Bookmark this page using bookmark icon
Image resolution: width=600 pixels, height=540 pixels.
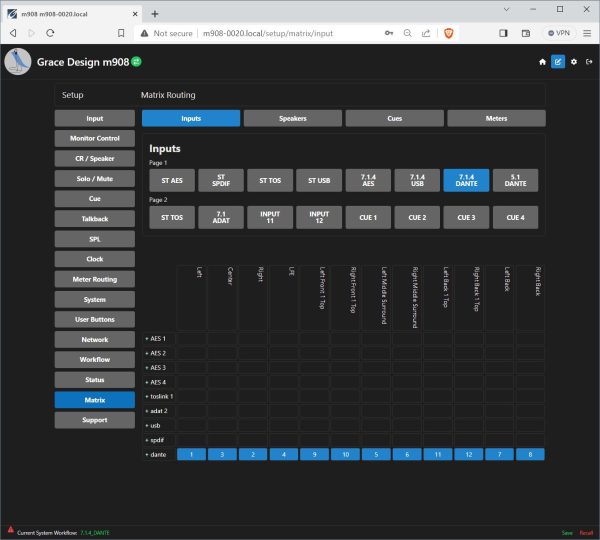[121, 33]
